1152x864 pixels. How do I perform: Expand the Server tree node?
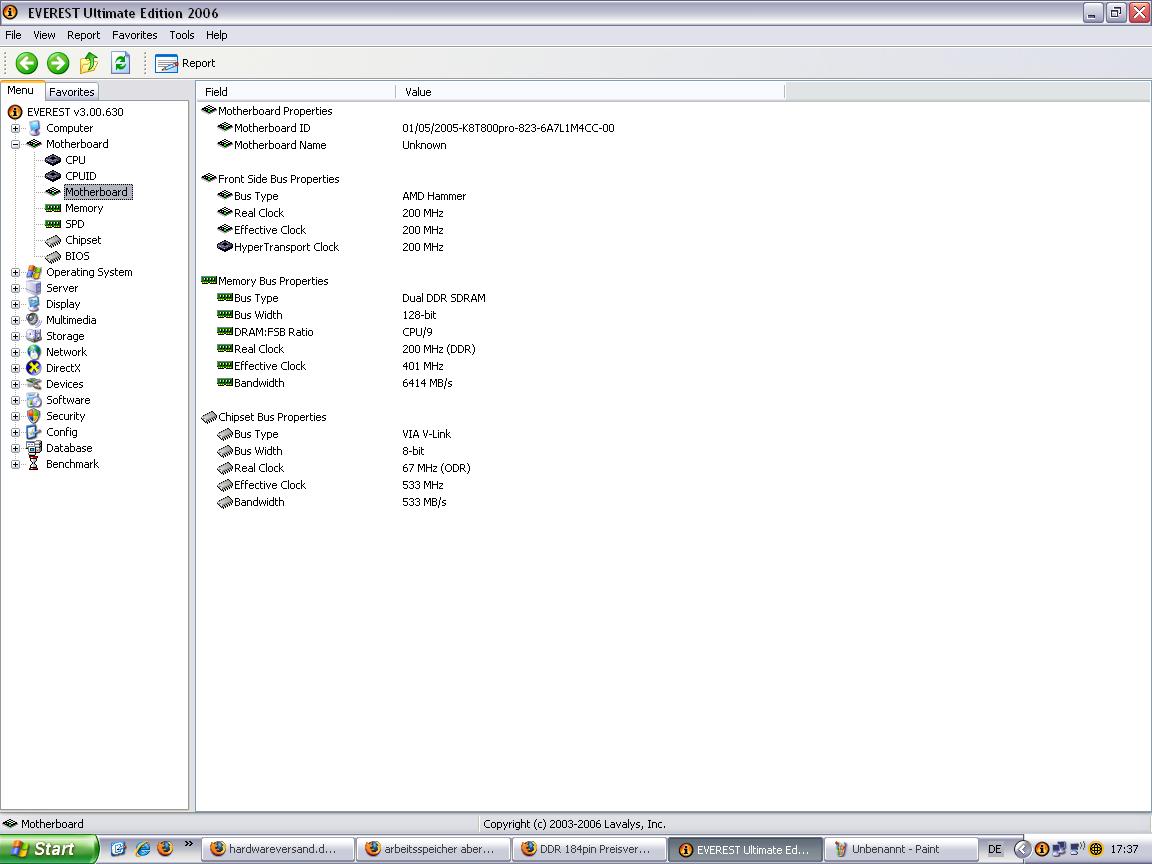click(15, 289)
